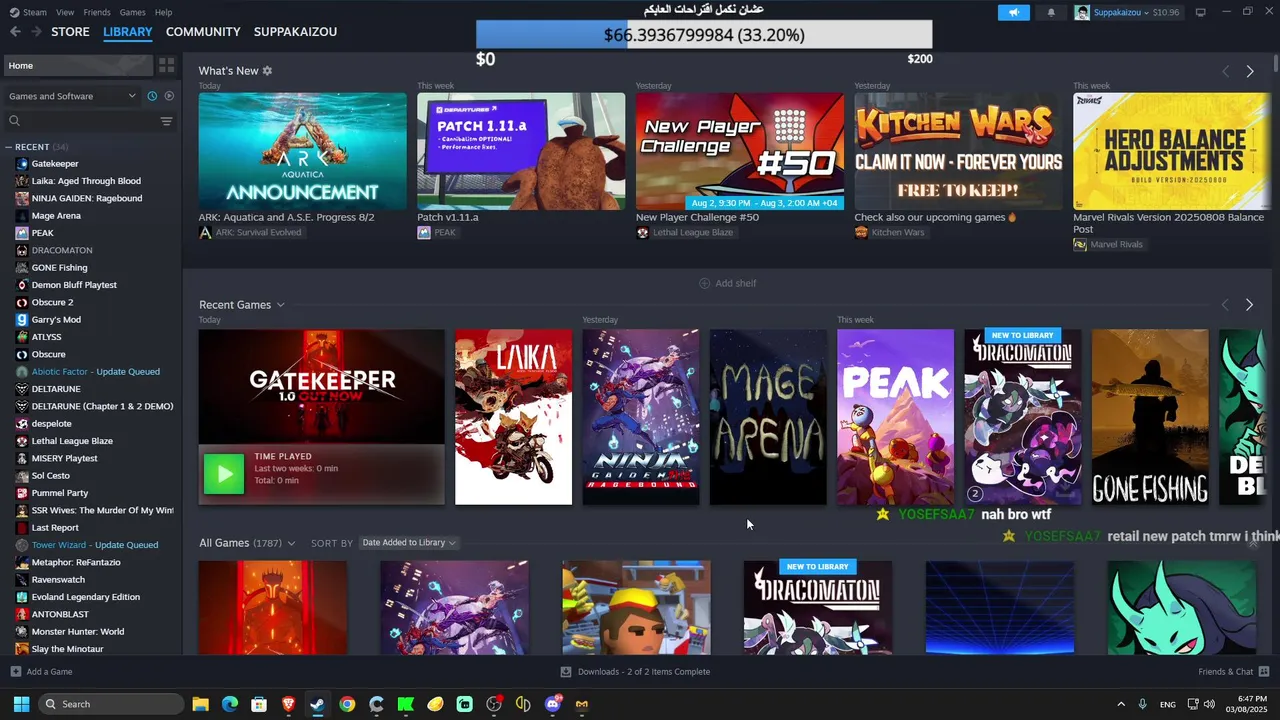Open Laika game cover in Recent Games
The width and height of the screenshot is (1280, 720).
pos(513,417)
